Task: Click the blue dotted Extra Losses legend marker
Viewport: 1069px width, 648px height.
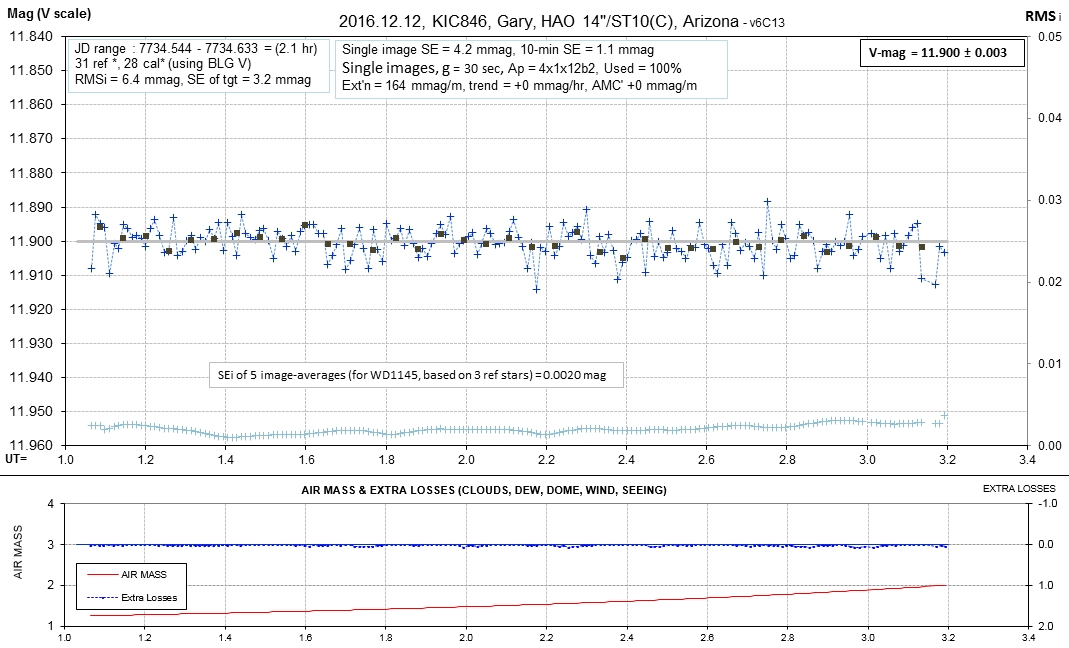Action: [101, 596]
